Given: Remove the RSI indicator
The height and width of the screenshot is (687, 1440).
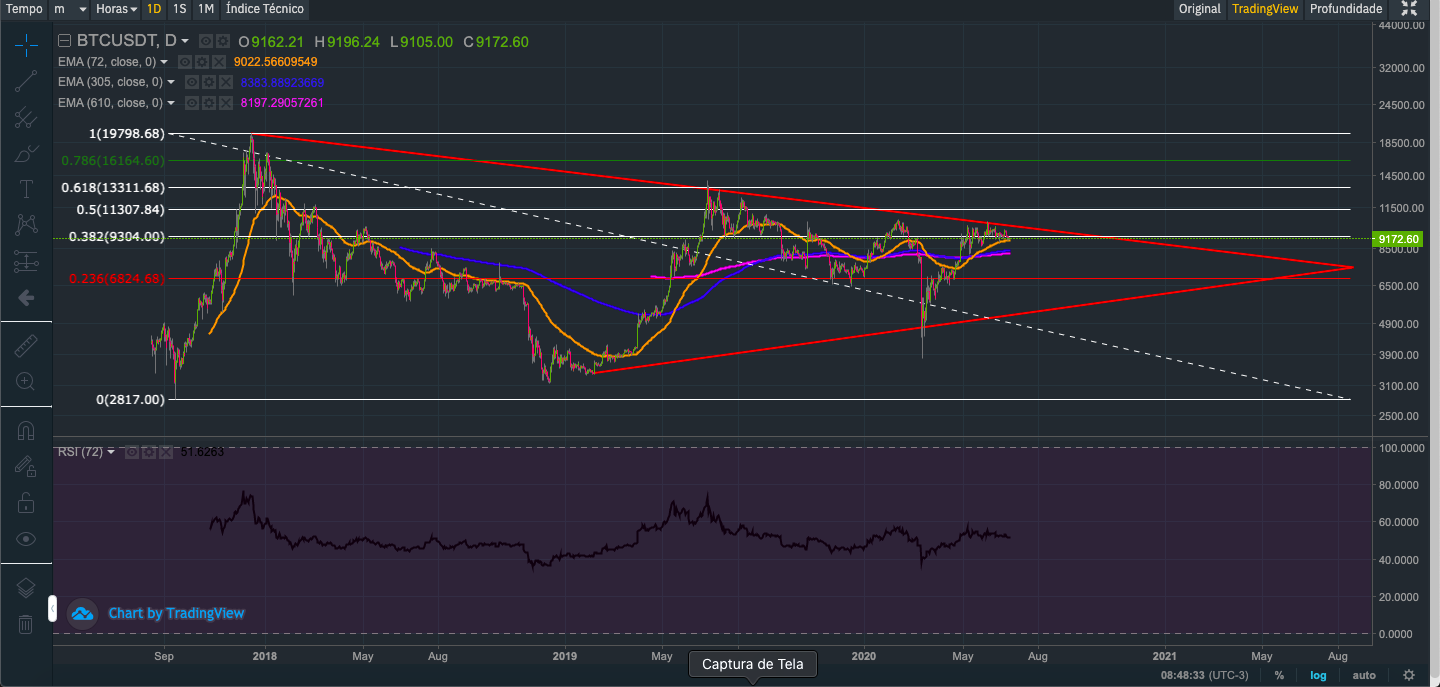Looking at the screenshot, I should pos(165,452).
